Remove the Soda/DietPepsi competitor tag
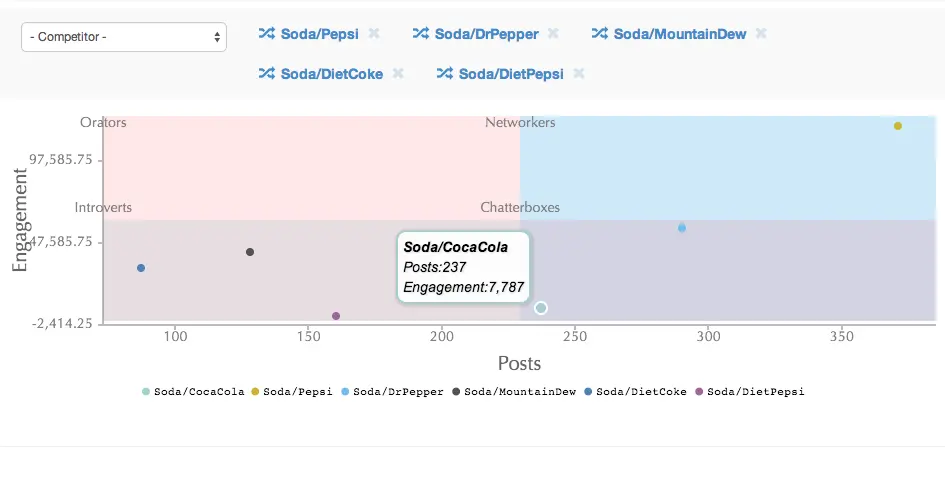The image size is (945, 490). (579, 73)
